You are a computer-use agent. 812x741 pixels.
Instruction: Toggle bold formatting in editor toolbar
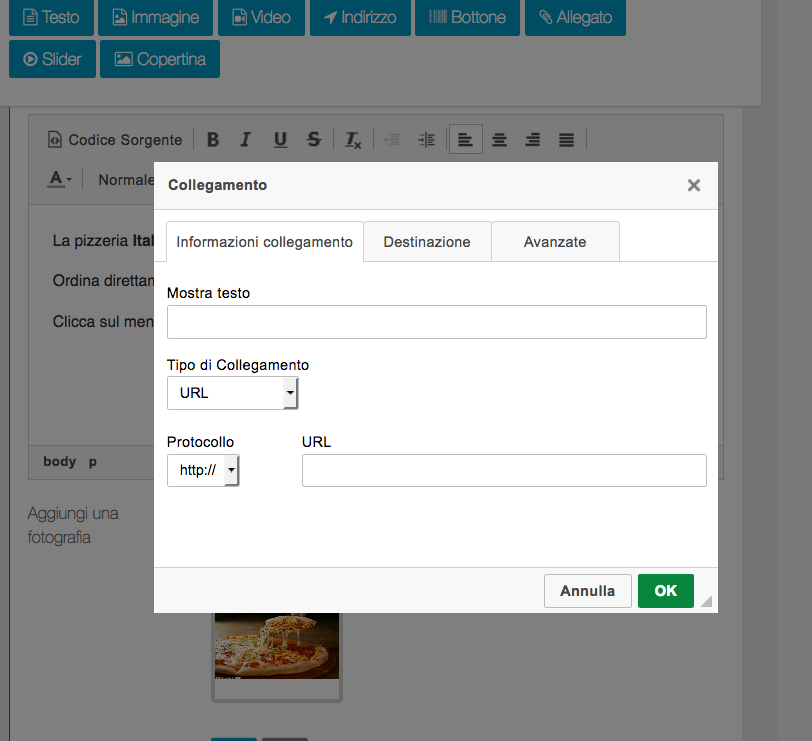point(213,140)
